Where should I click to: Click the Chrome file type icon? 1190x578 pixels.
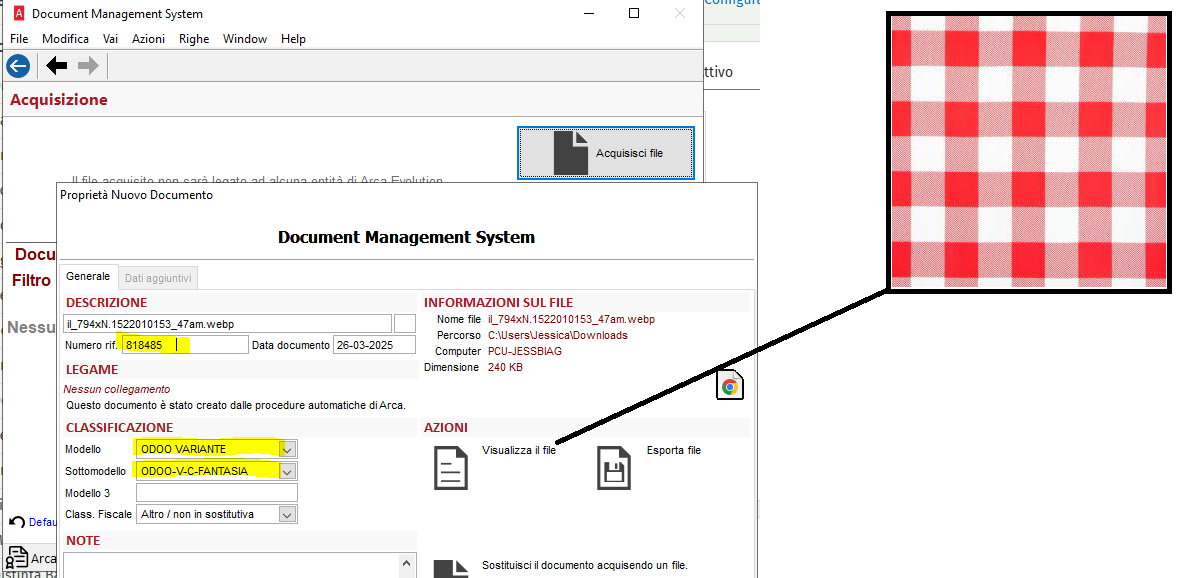730,387
